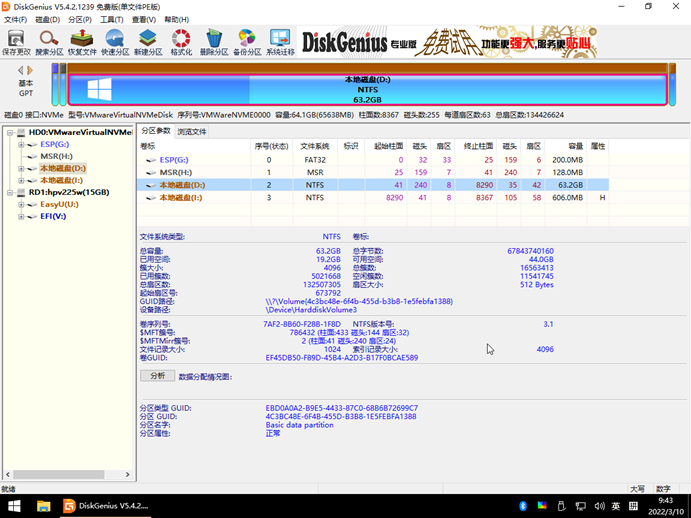
Task: Click the DiskGenius professional edition banner
Action: pos(447,42)
